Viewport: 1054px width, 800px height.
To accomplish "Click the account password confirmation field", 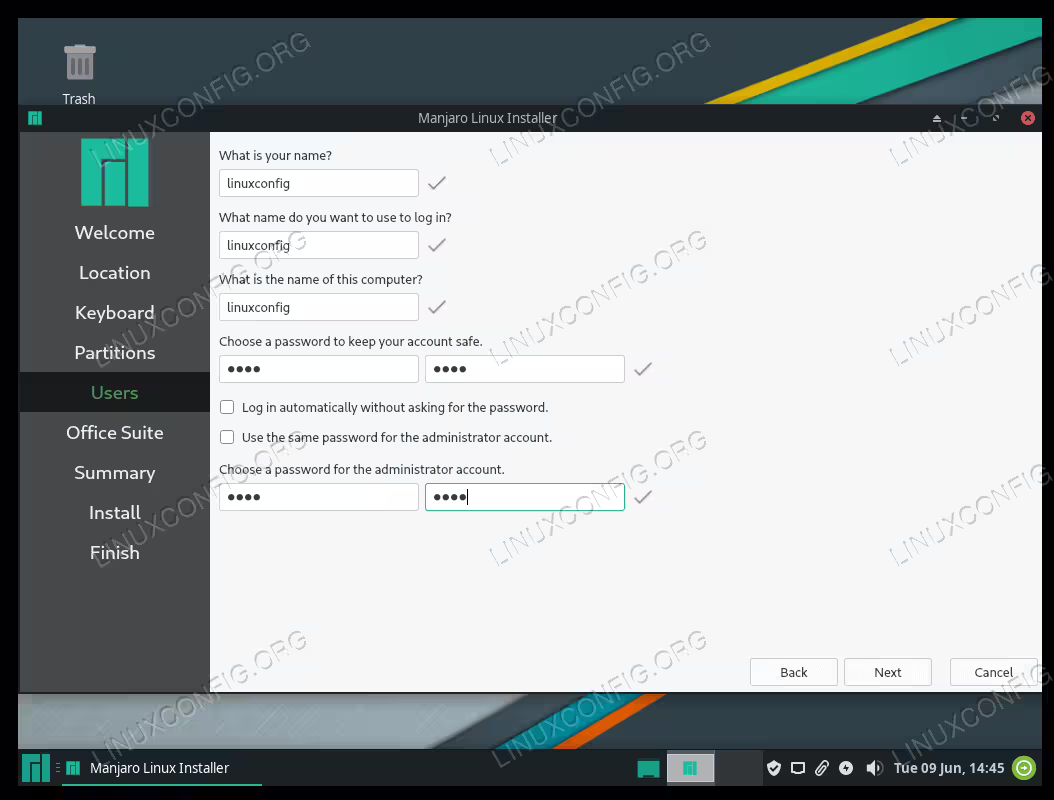I will pos(525,369).
